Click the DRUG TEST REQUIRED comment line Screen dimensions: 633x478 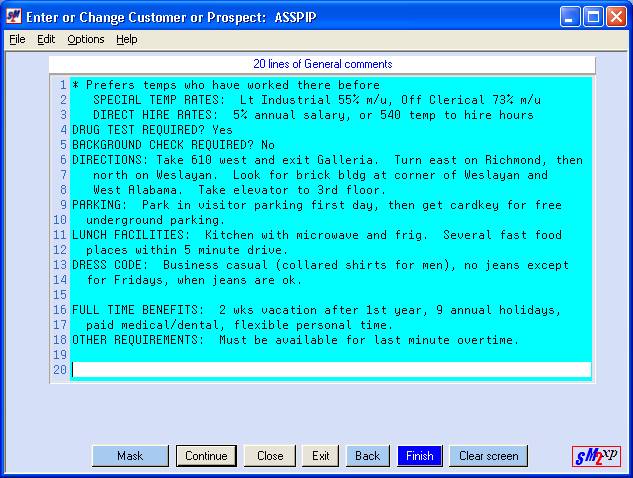[x=152, y=130]
